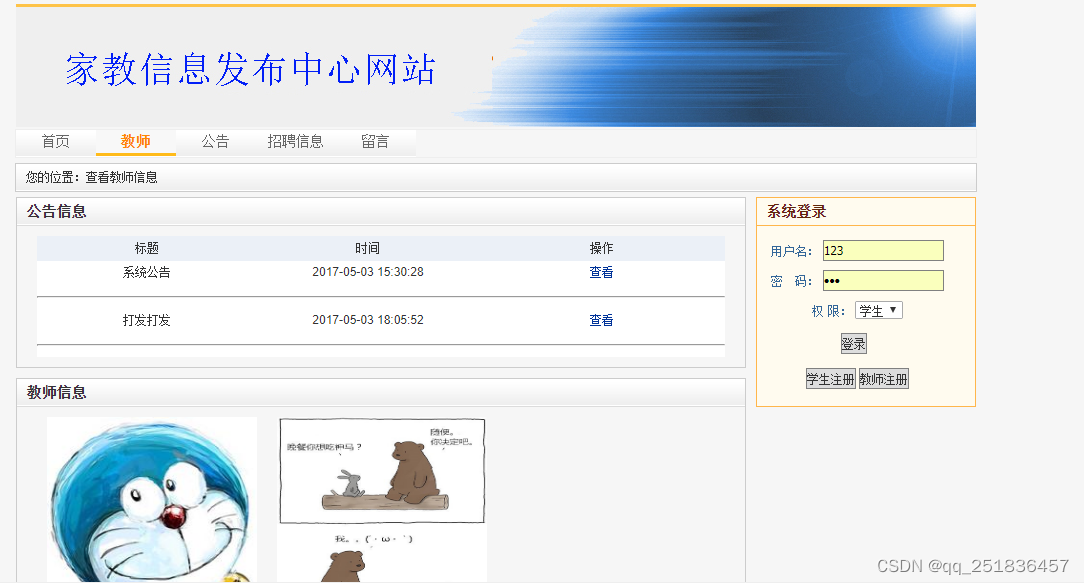Select the 教师 navigation tab
1084x584 pixels.
[x=136, y=142]
